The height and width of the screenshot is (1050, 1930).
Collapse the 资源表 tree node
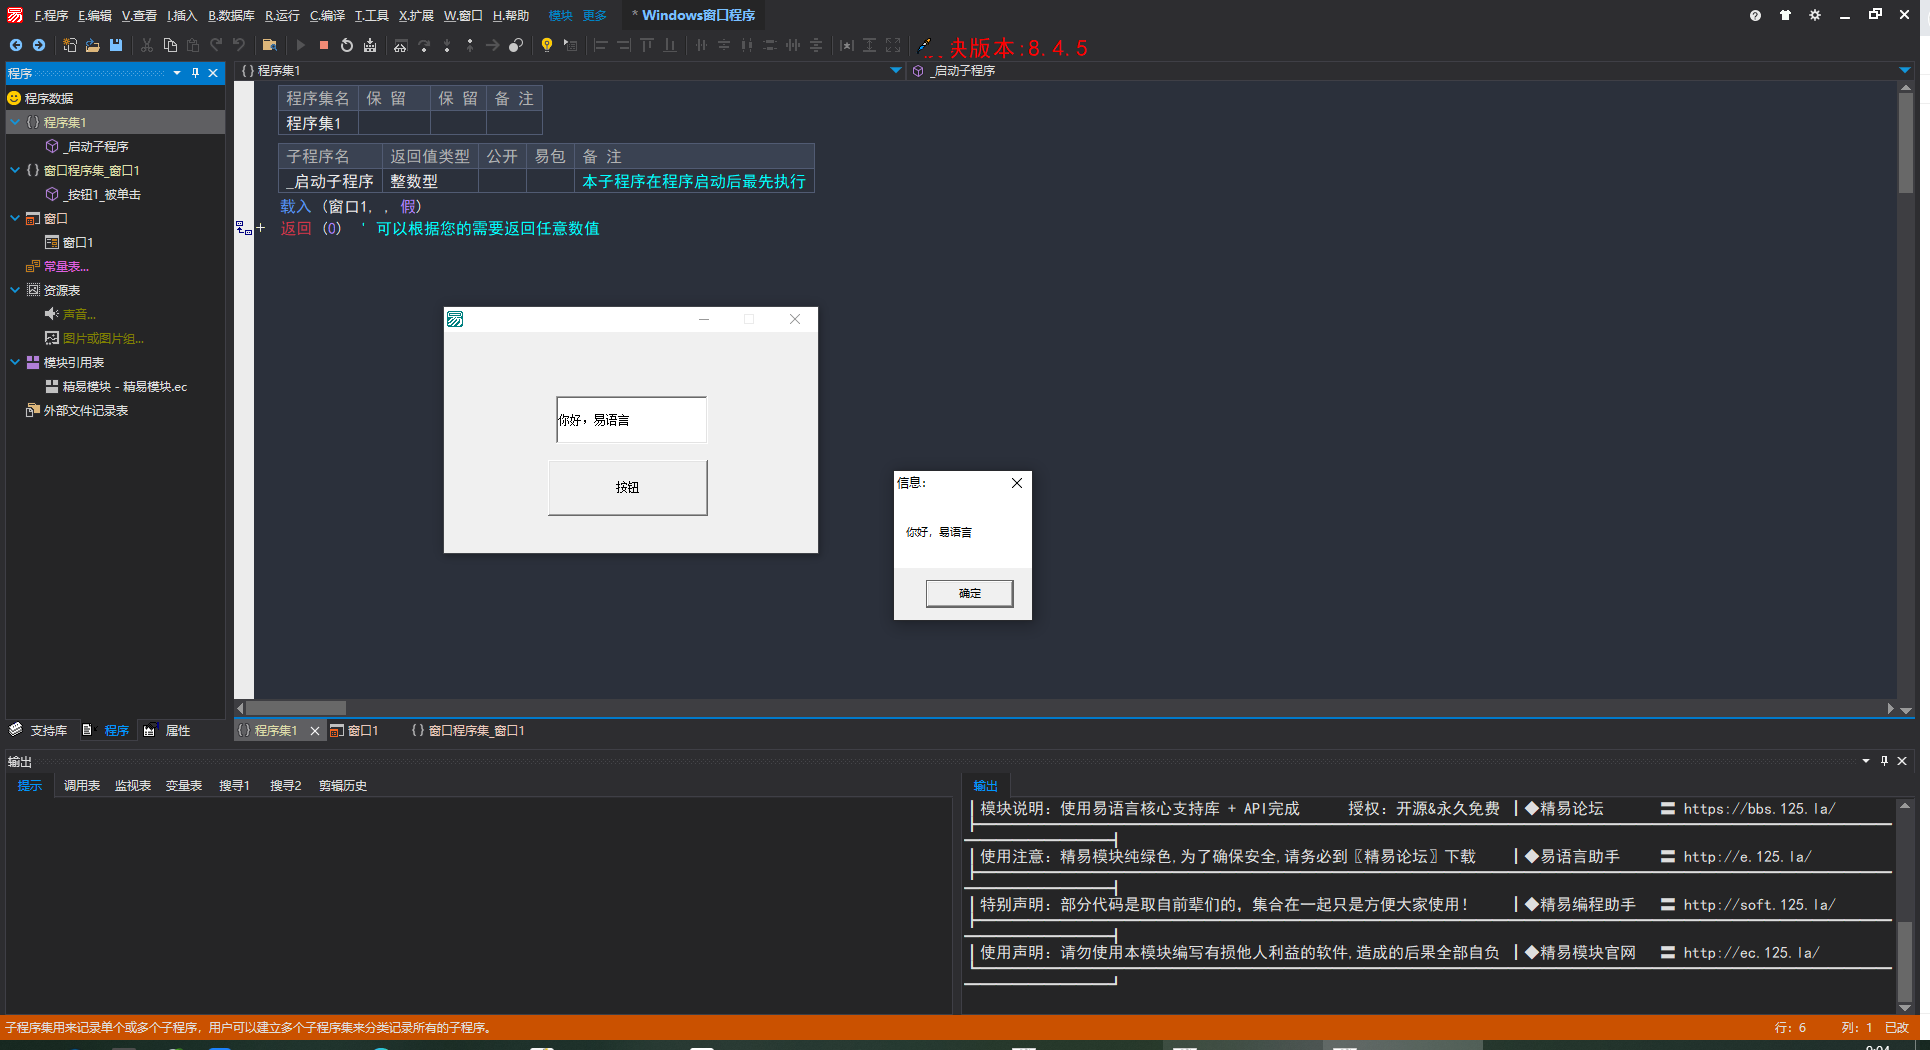15,290
